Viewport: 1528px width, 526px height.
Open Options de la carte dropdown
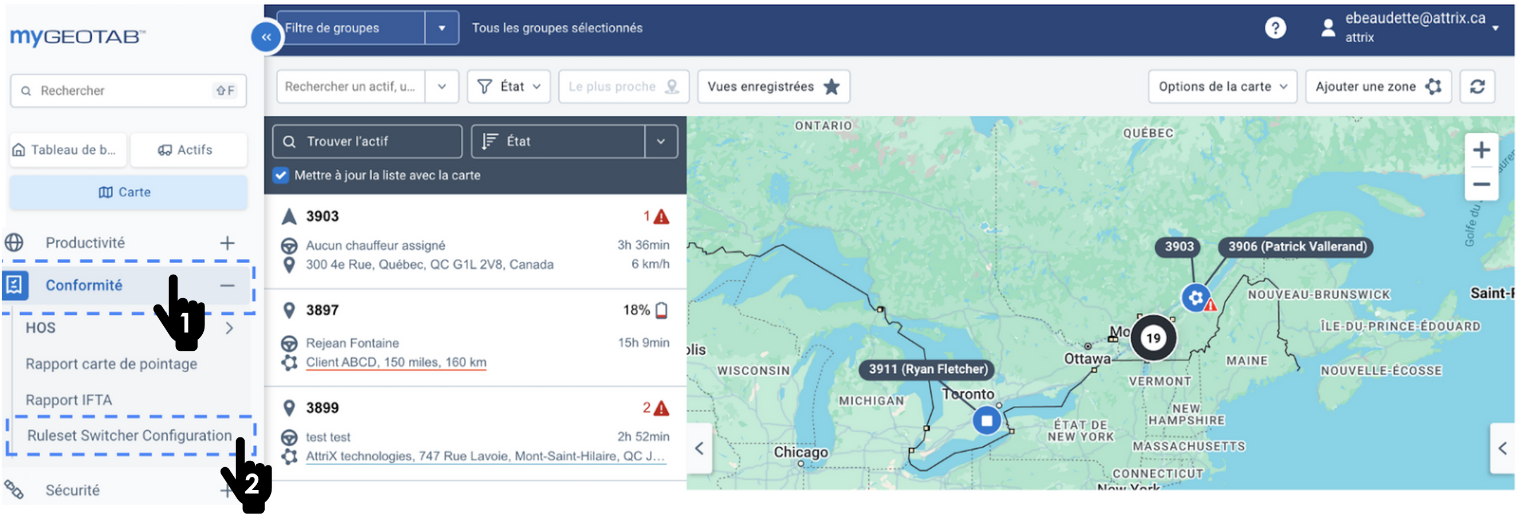coord(1222,87)
